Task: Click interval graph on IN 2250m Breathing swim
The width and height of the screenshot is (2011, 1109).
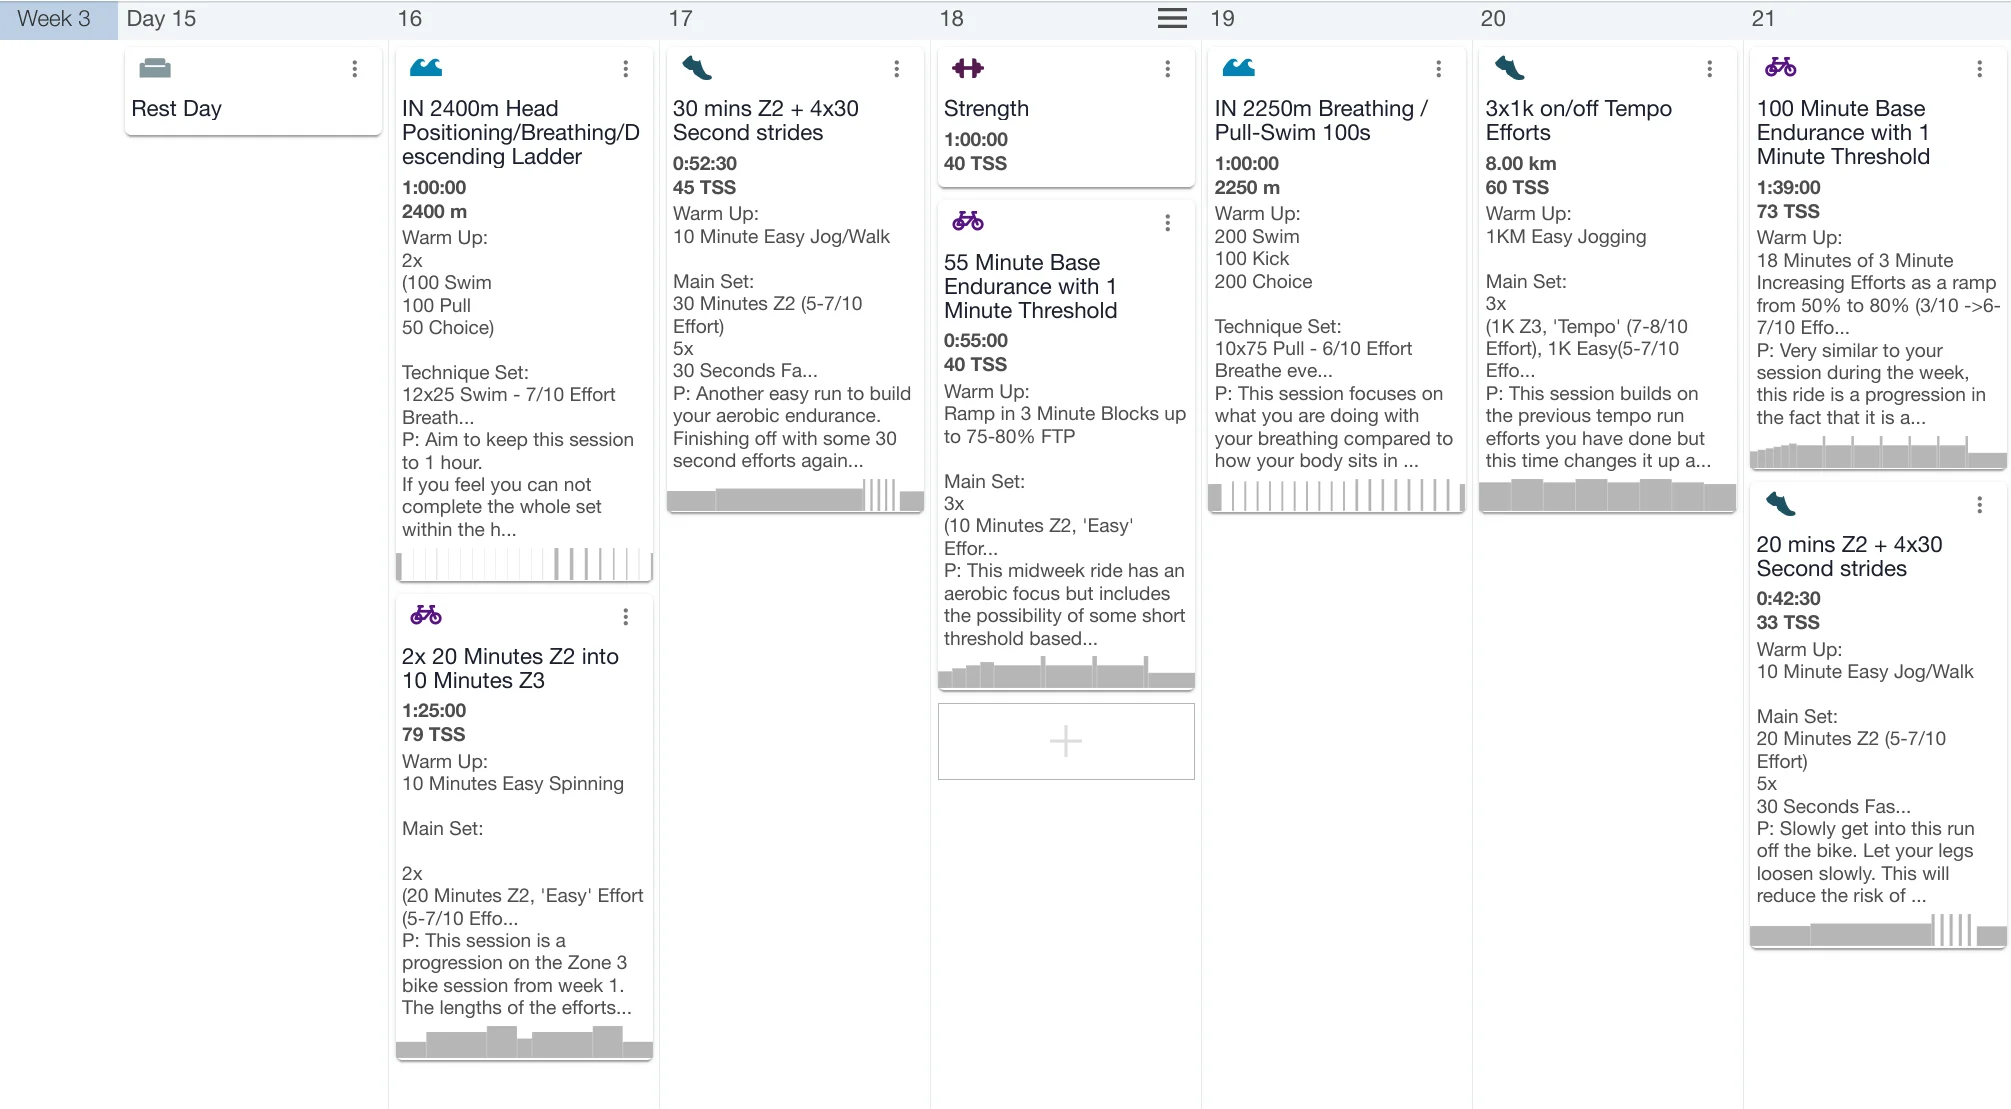Action: 1336,495
